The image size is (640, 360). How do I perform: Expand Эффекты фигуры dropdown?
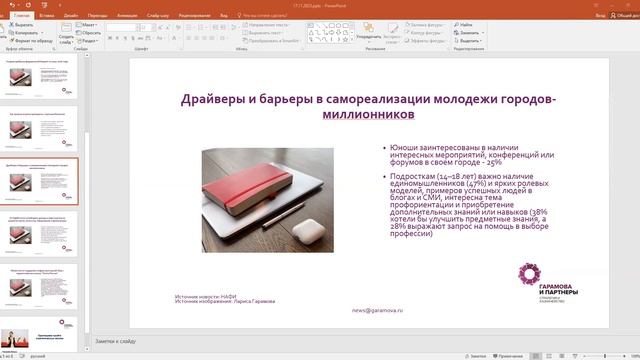425,41
